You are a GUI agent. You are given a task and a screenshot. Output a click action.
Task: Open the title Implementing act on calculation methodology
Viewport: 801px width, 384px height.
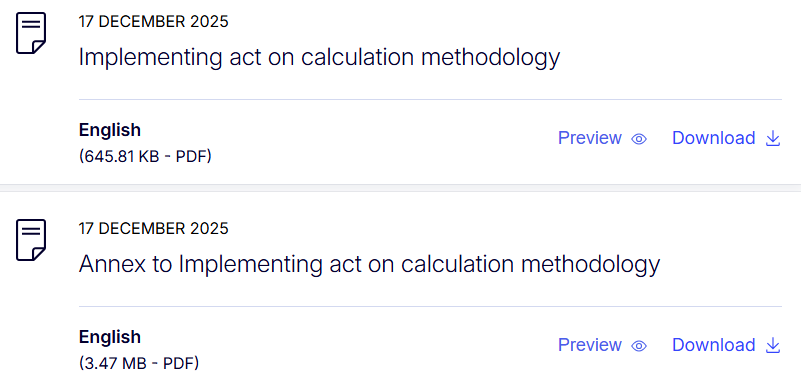319,58
